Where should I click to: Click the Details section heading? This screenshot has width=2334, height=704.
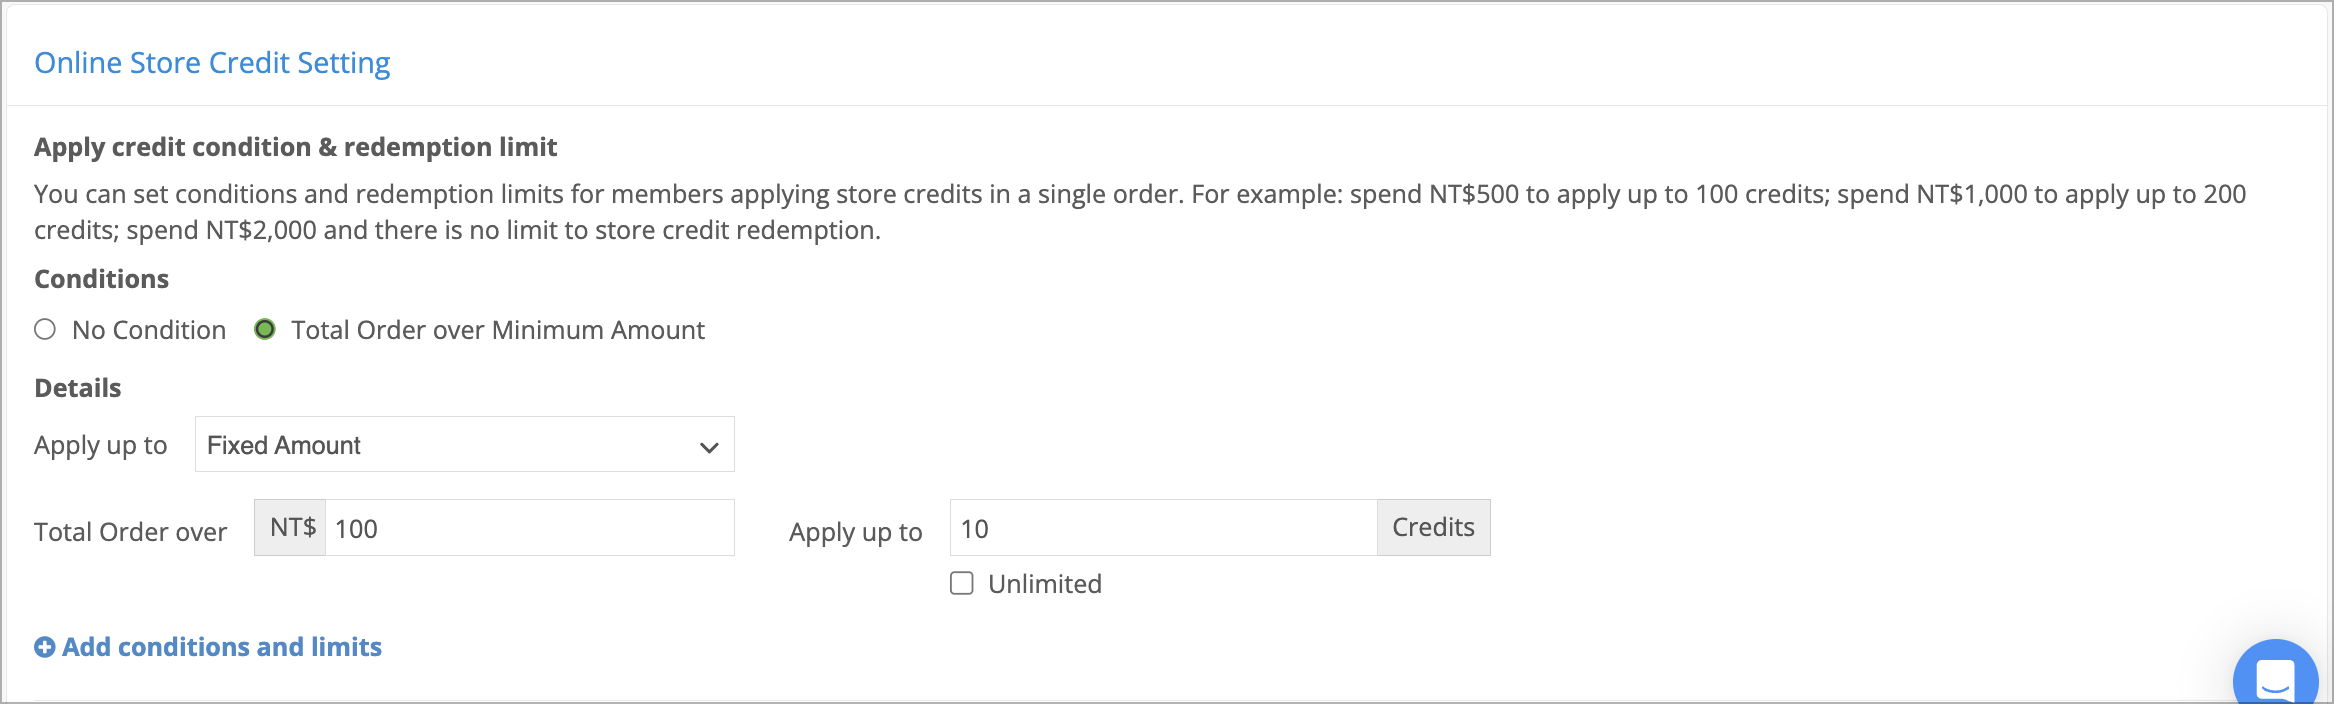pos(78,388)
